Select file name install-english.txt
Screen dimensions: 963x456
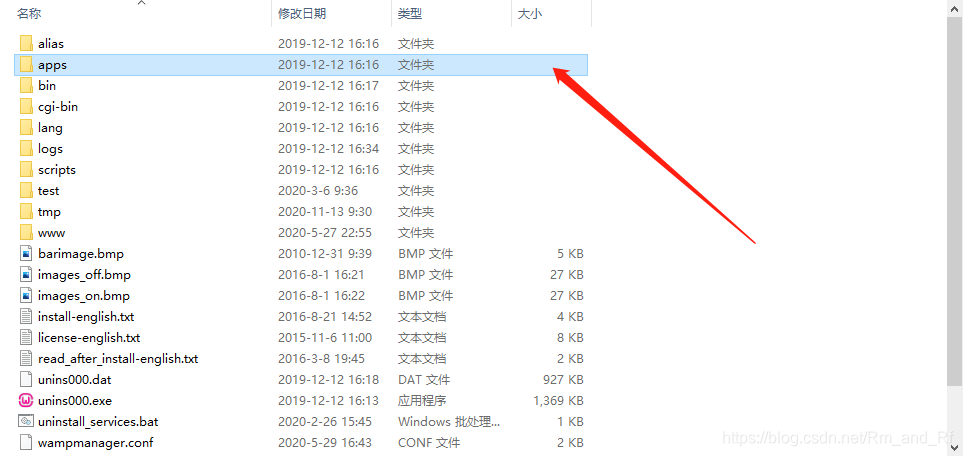(86, 316)
